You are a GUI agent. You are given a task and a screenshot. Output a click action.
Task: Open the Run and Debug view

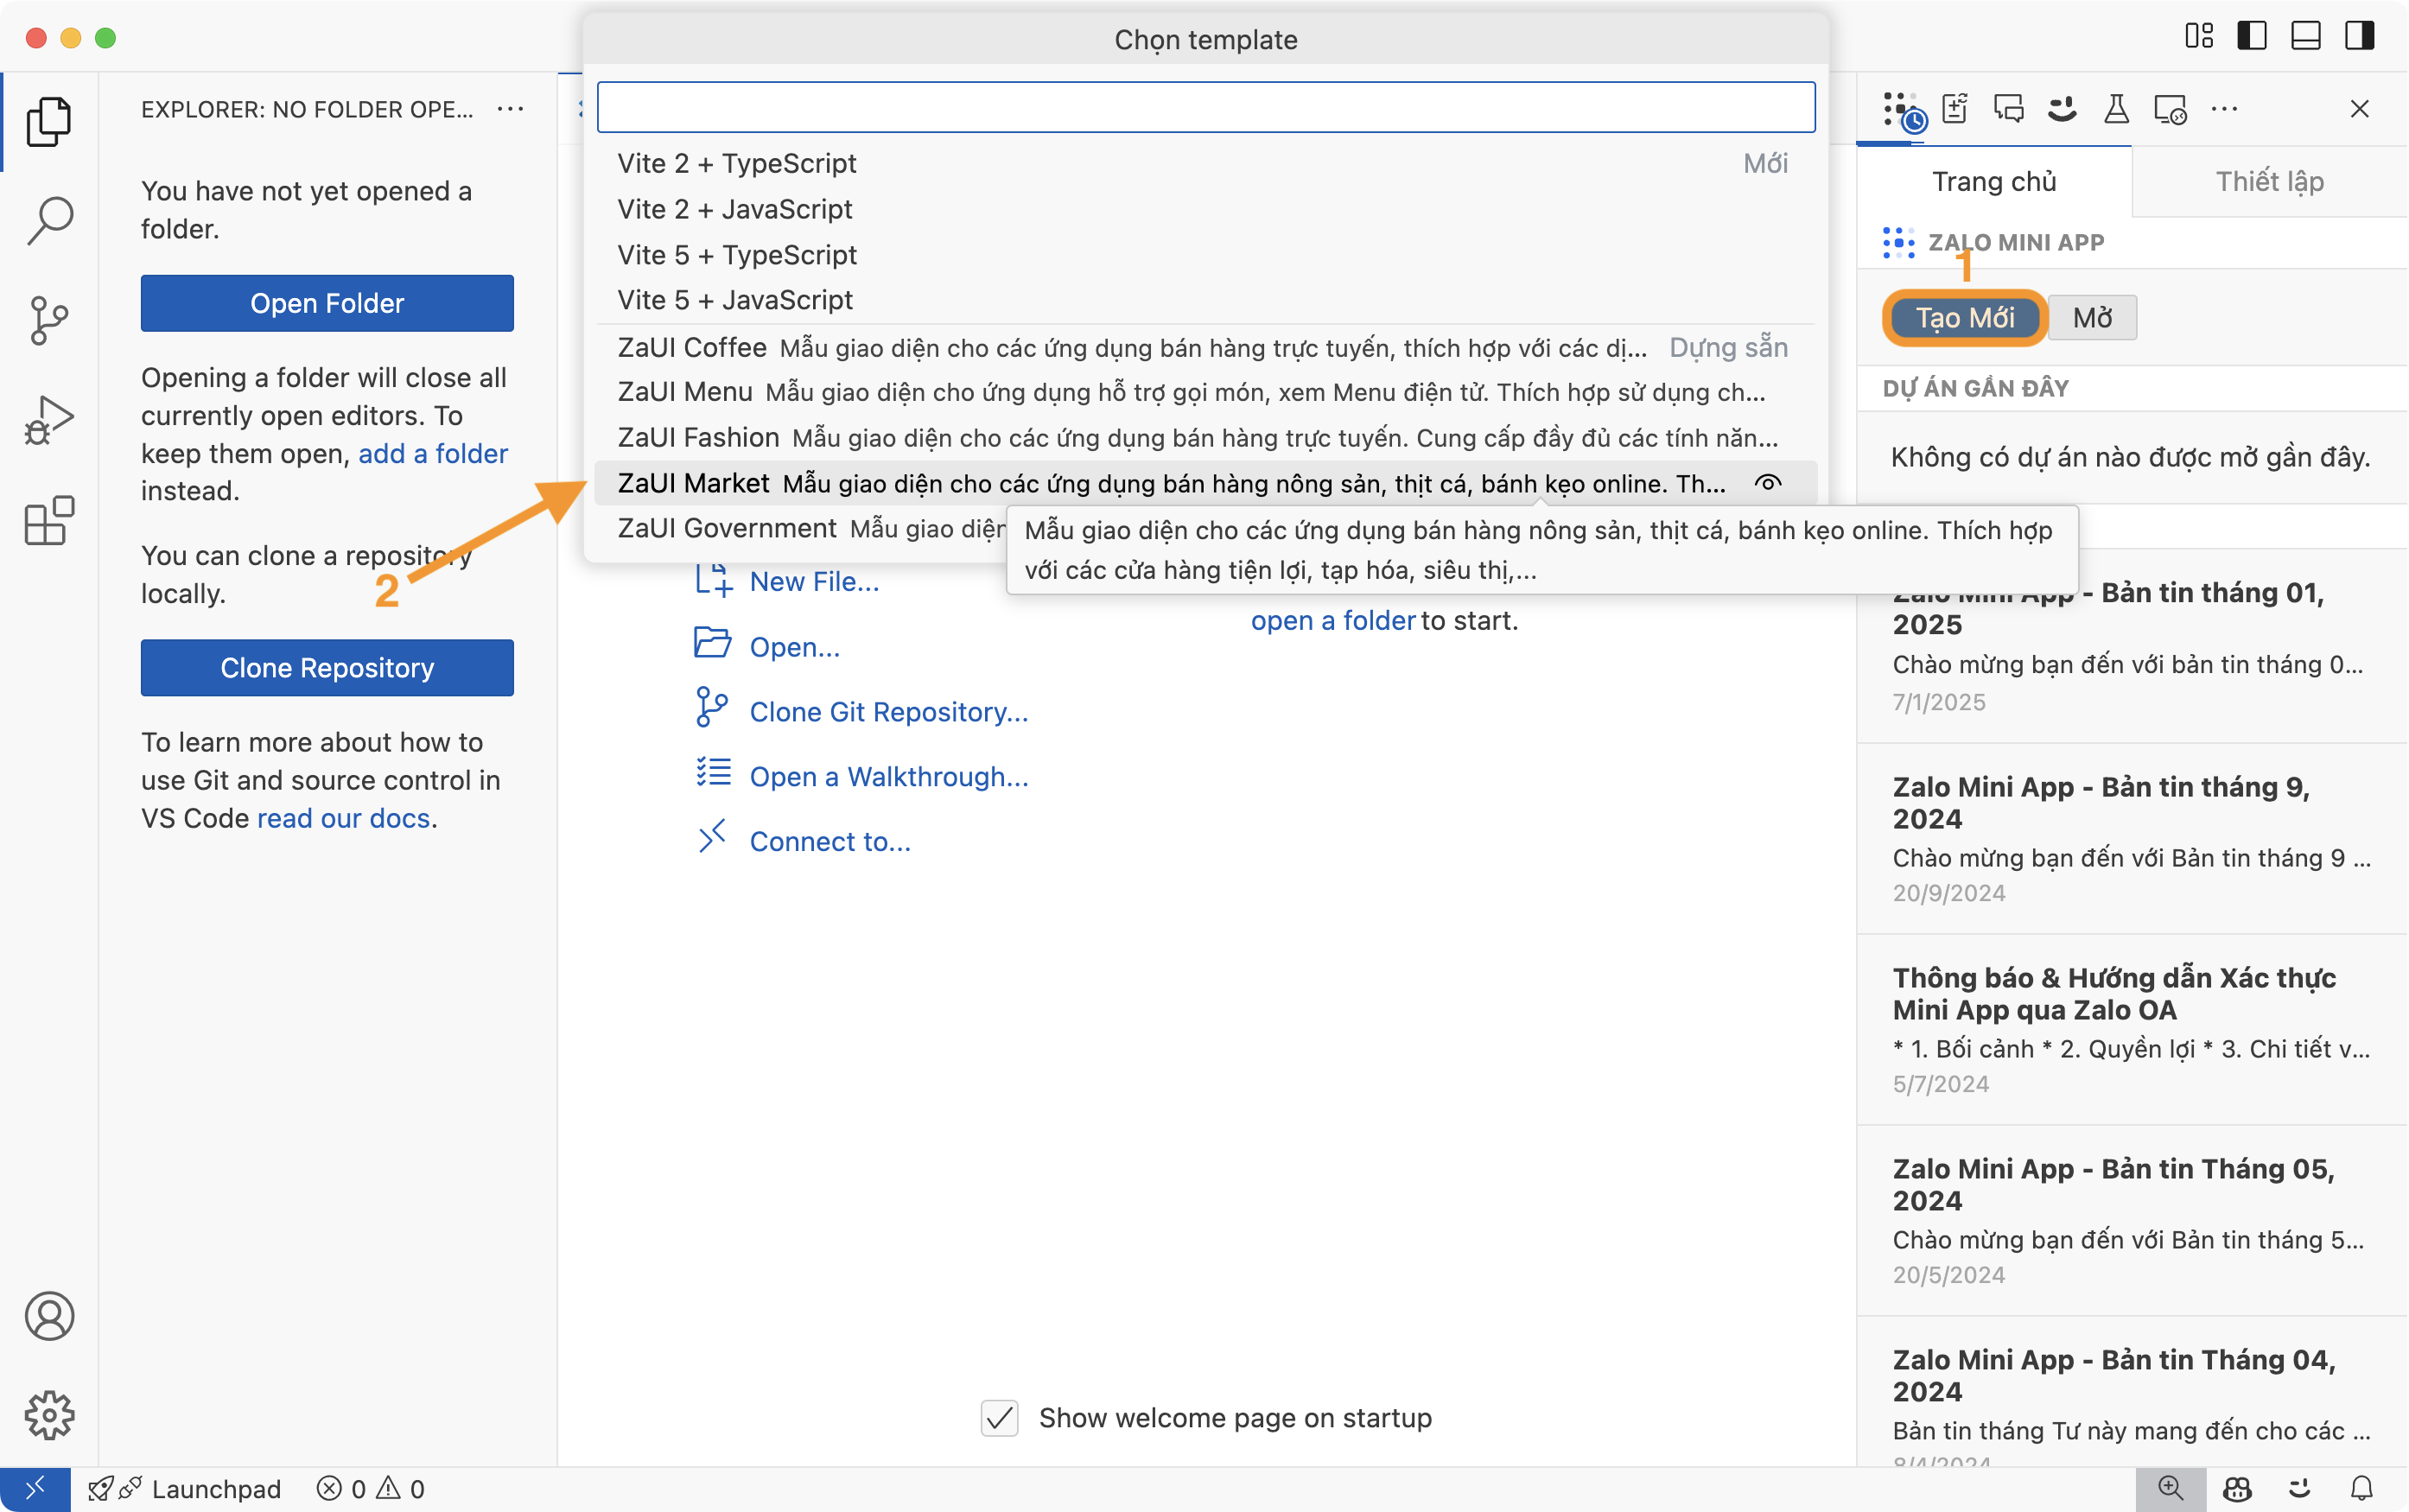coord(49,420)
